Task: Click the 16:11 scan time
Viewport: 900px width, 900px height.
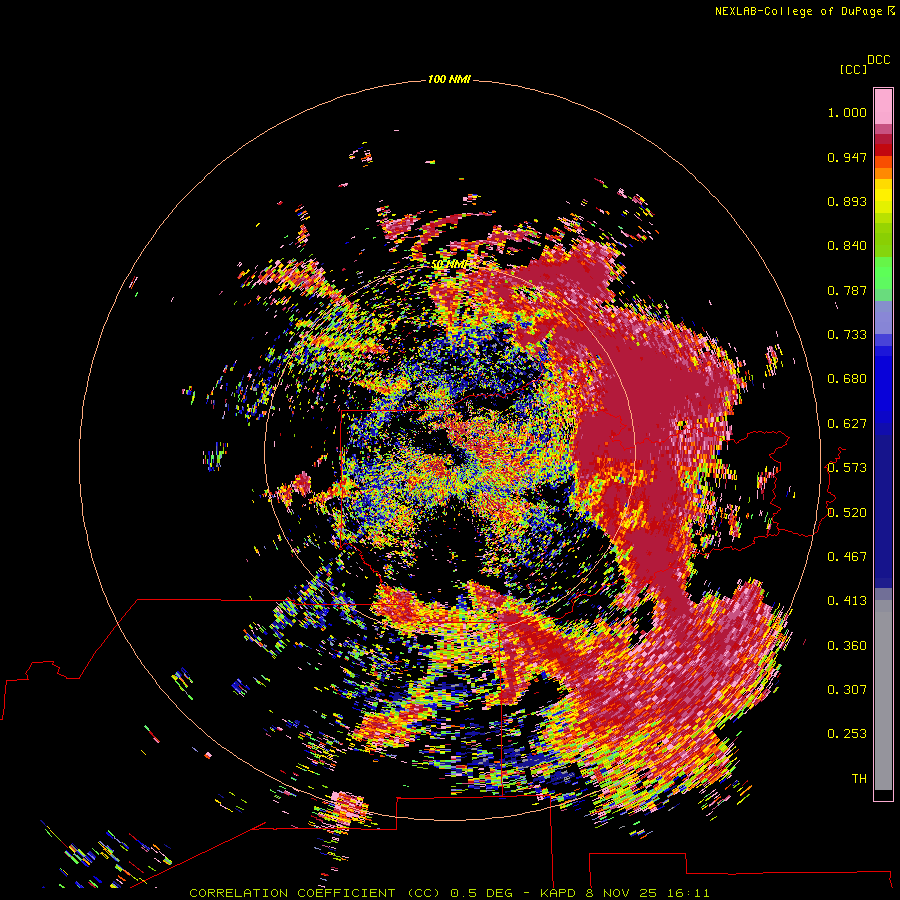Action: [689, 893]
